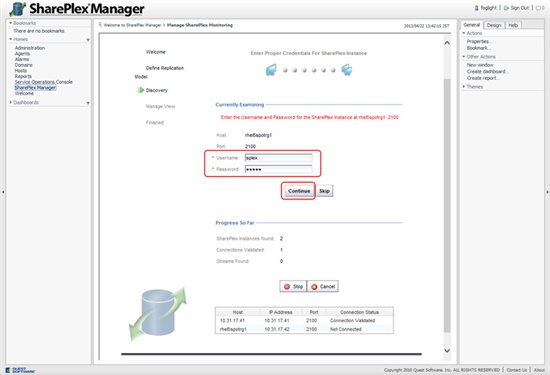Click the Stop button

coord(293,287)
